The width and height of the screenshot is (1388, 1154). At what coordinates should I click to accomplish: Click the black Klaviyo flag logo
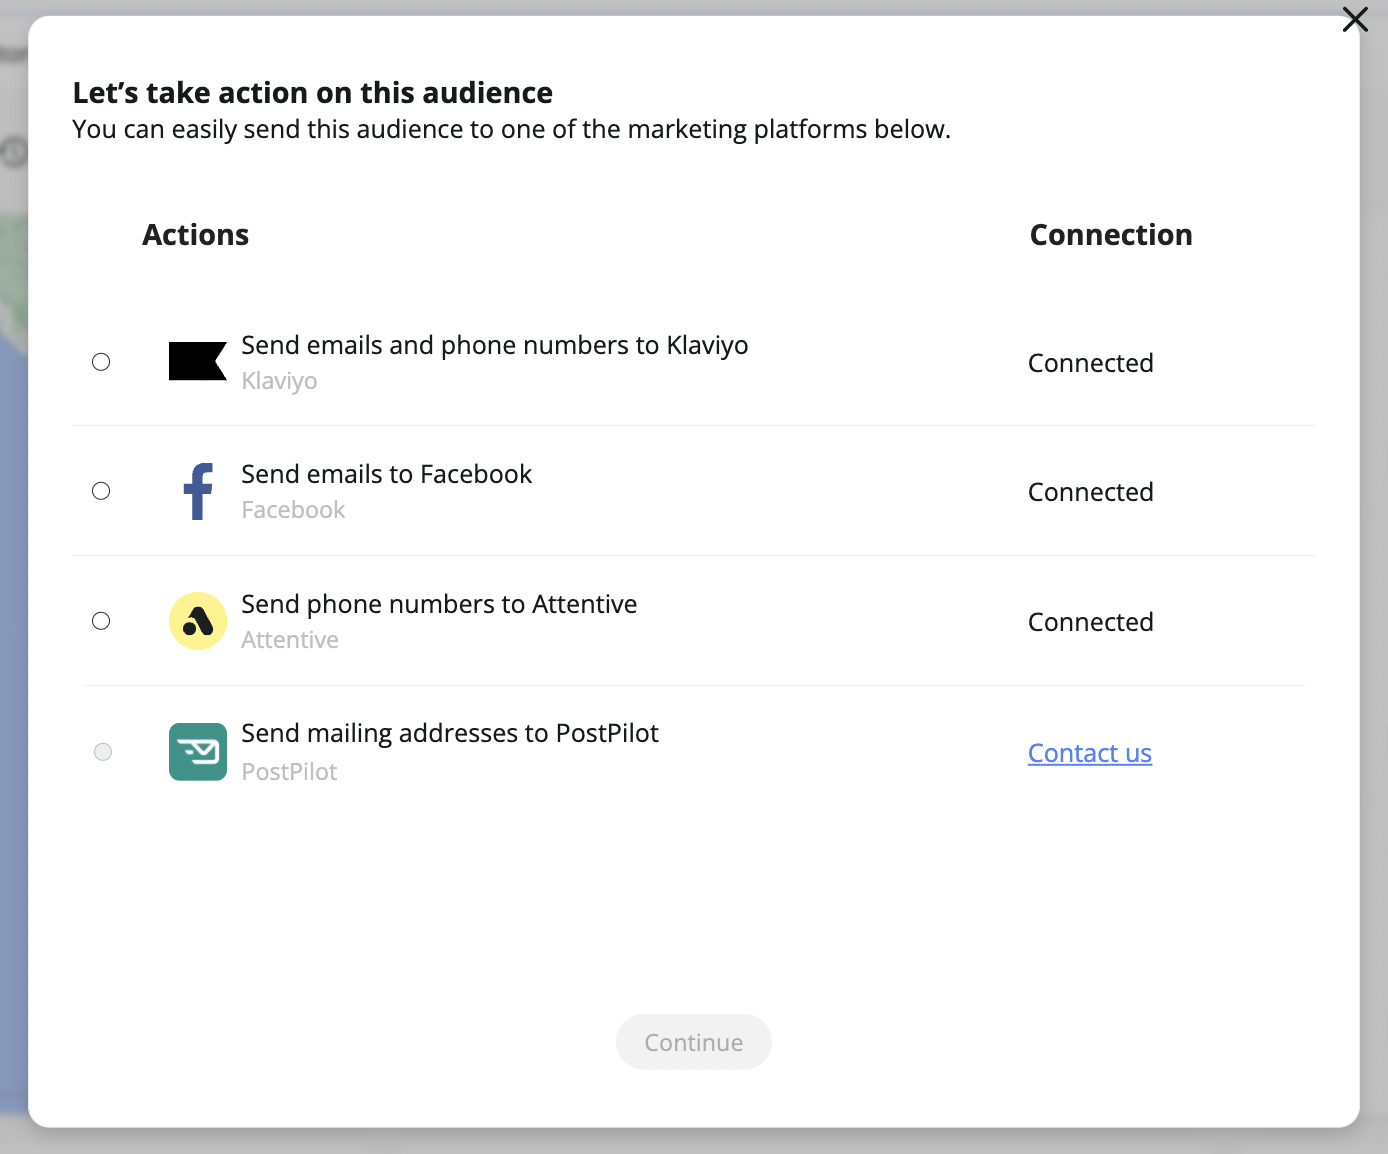point(198,361)
